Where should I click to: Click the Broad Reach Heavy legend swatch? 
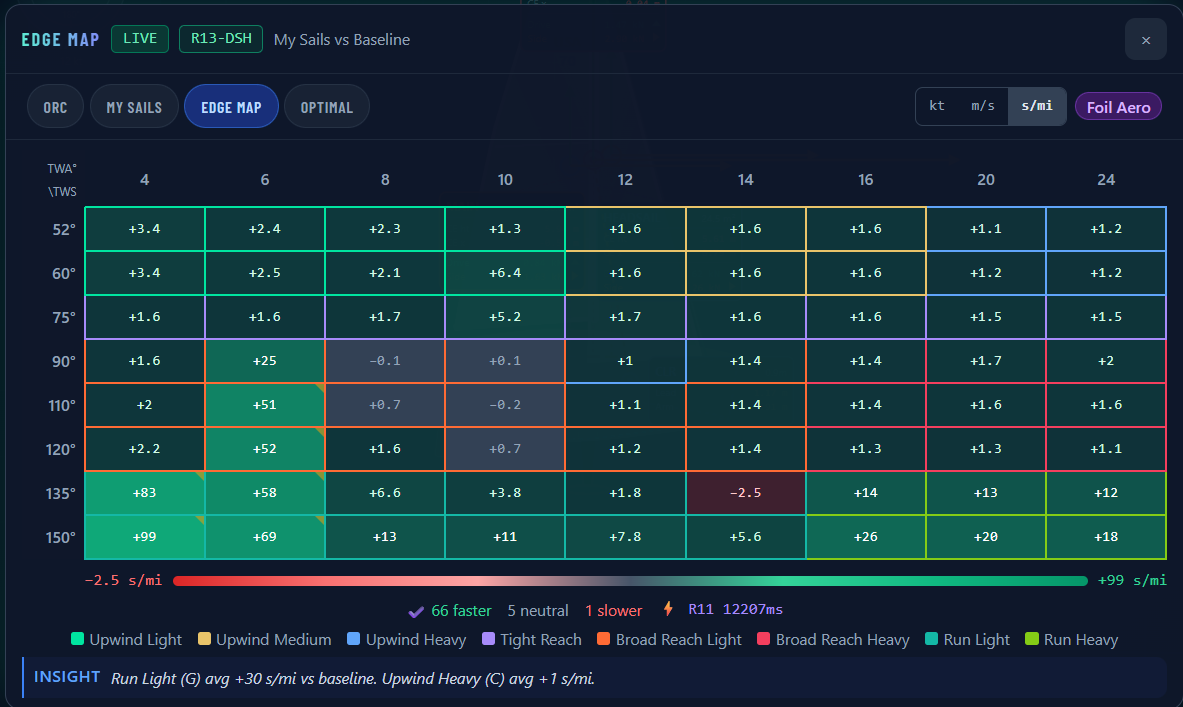[764, 639]
